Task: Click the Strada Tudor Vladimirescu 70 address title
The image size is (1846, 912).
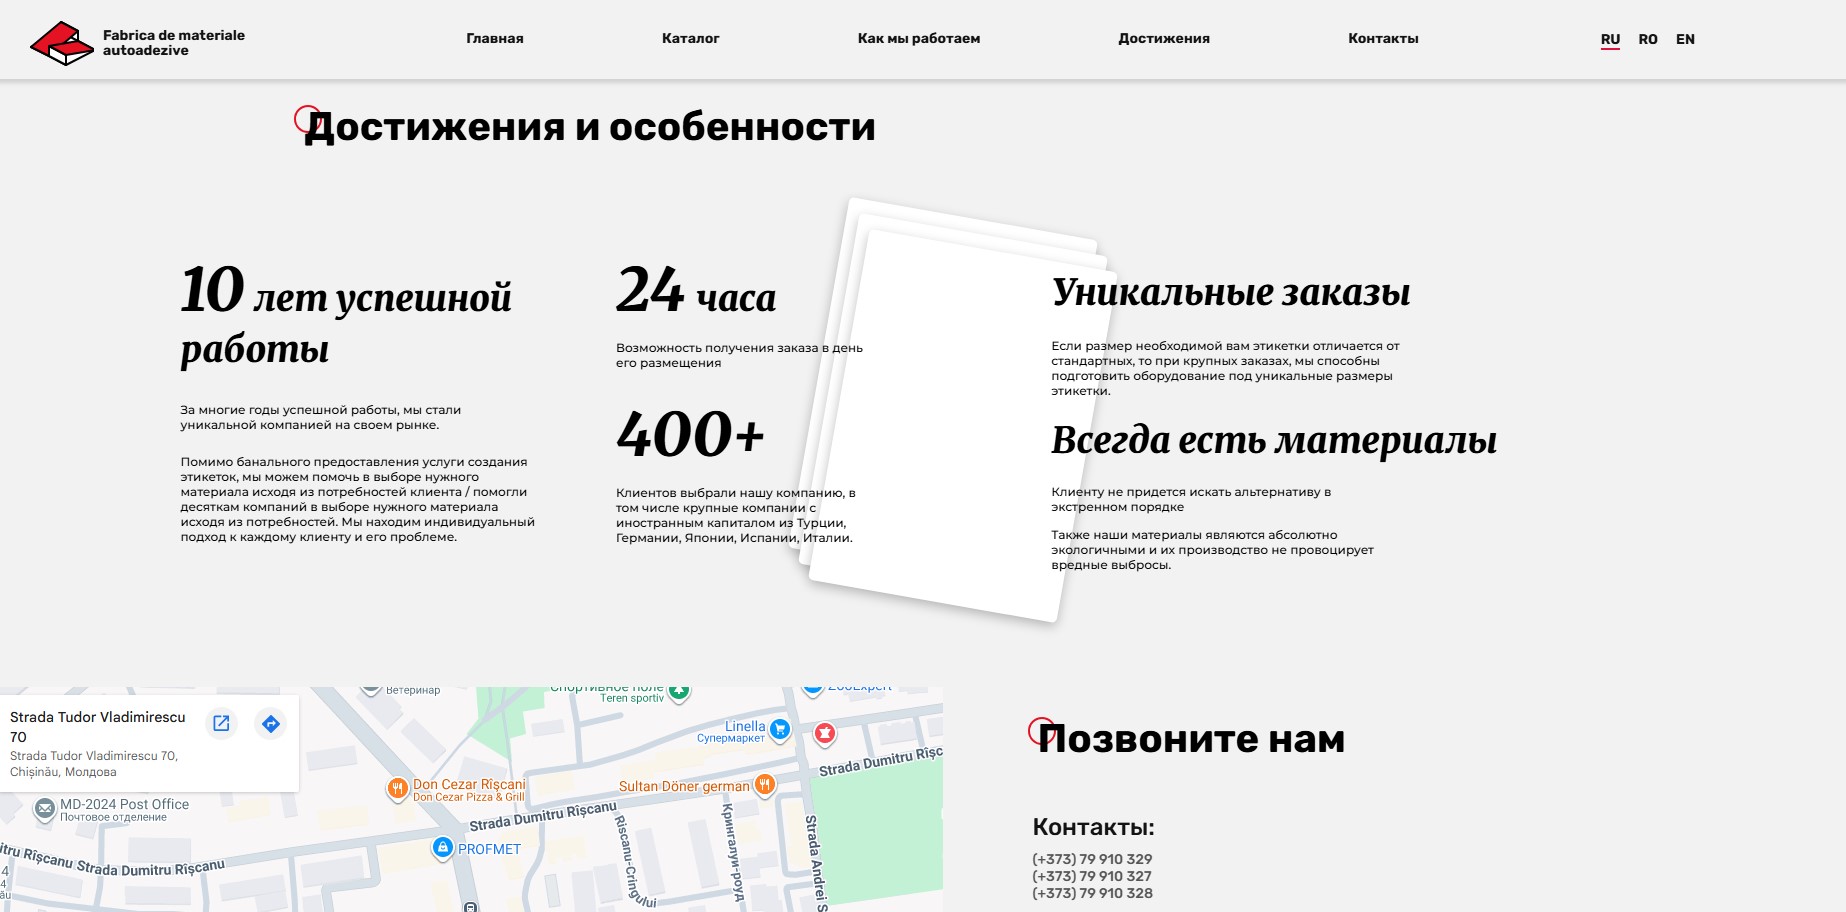Action: point(98,727)
